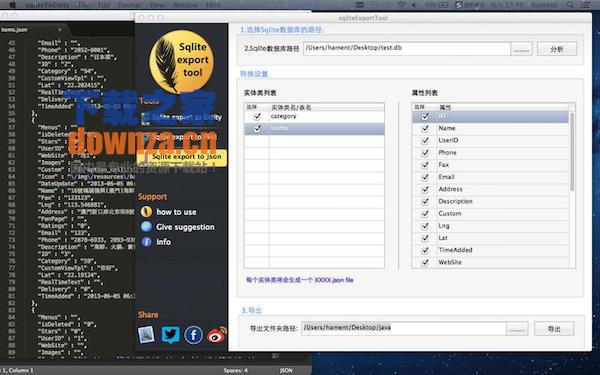Share via the Twitter icon
This screenshot has height=375, width=600.
click(170, 334)
